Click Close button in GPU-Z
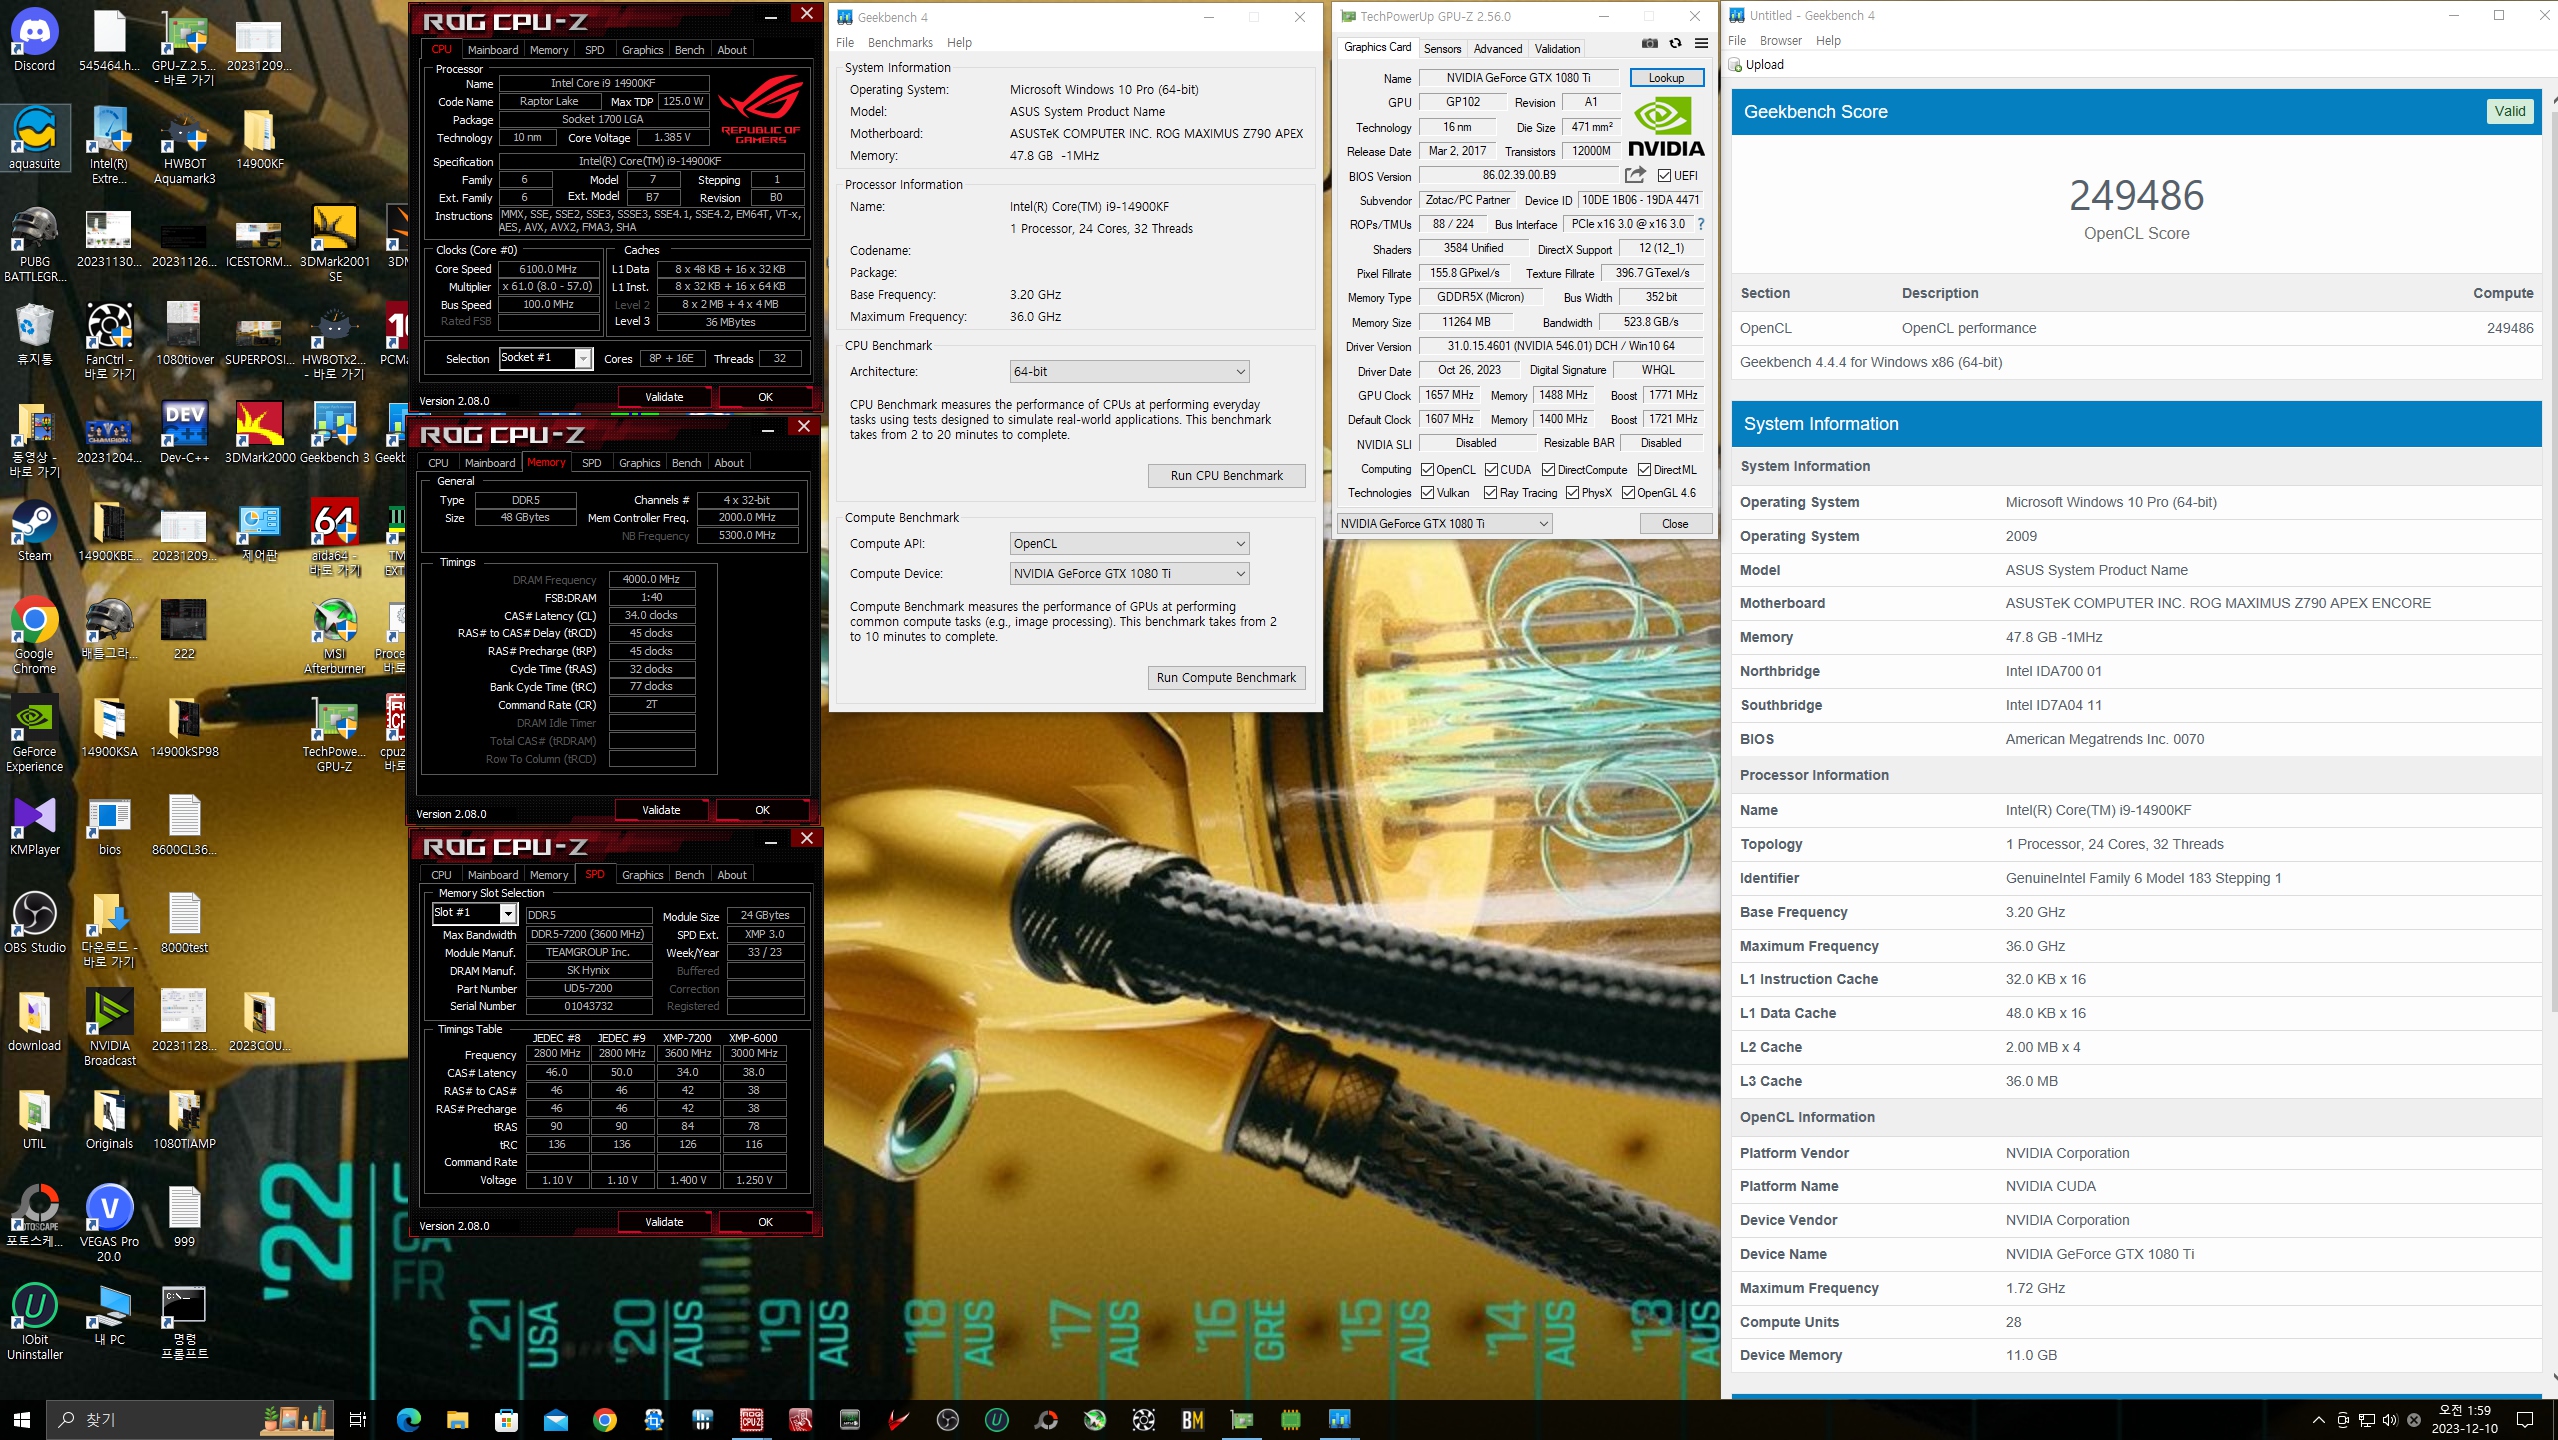The image size is (2558, 1440). tap(1675, 523)
